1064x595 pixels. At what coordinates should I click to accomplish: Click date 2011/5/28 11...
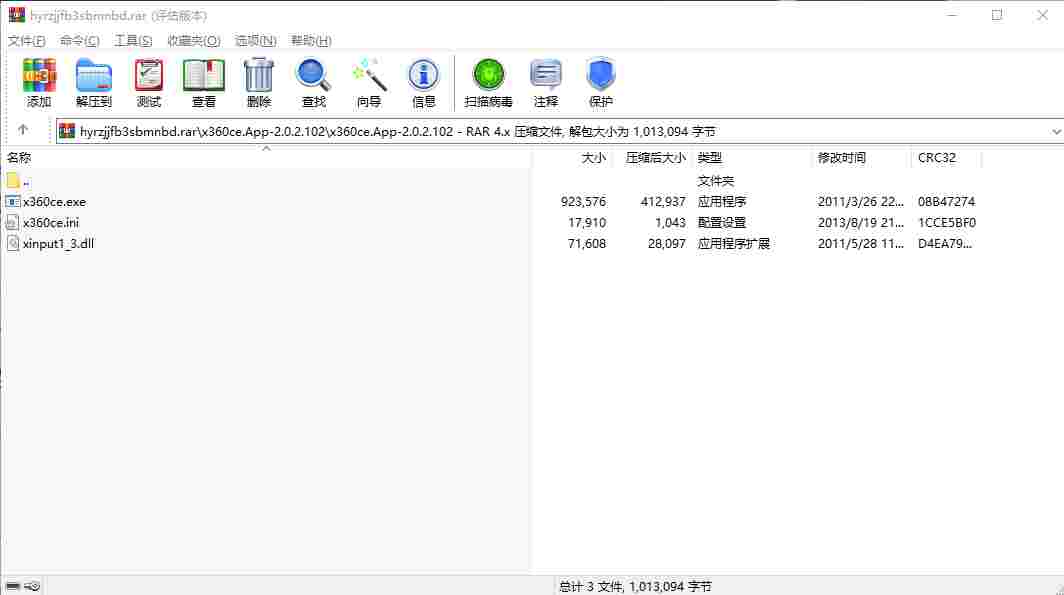click(860, 244)
